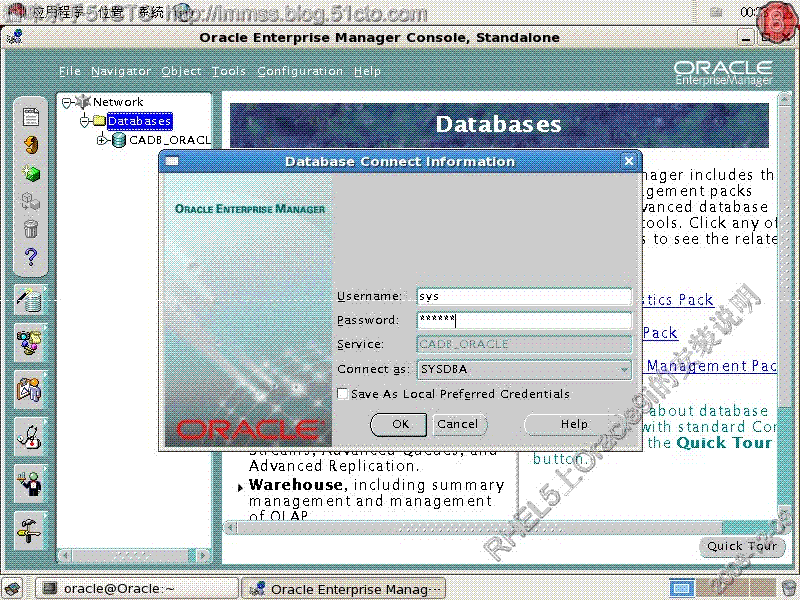Collapse the Databases tree node
Viewport: 800px width, 600px height.
(x=85, y=121)
